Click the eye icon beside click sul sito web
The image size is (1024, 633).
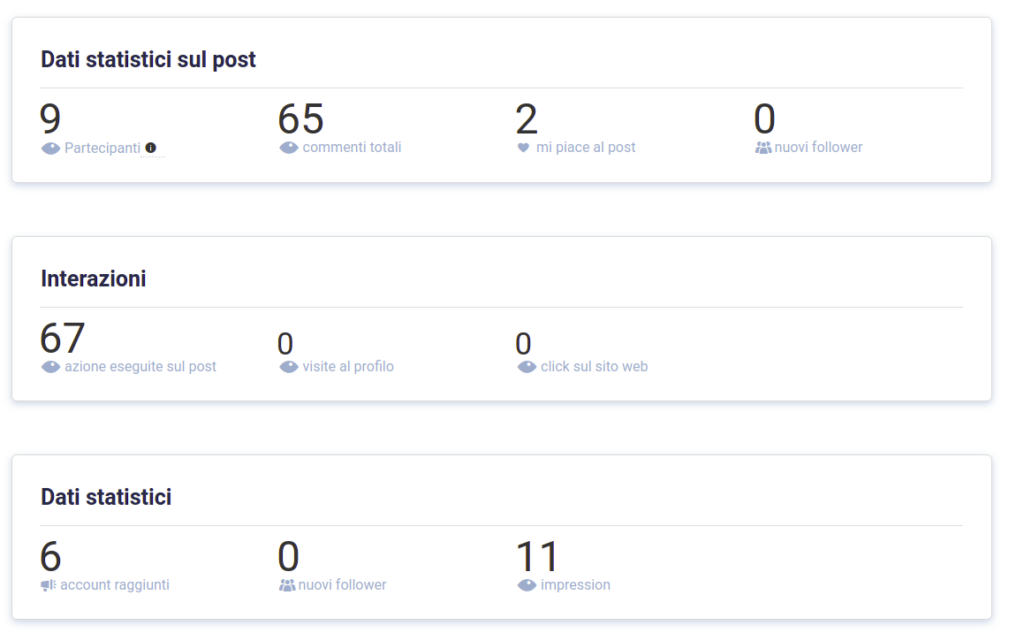point(526,367)
